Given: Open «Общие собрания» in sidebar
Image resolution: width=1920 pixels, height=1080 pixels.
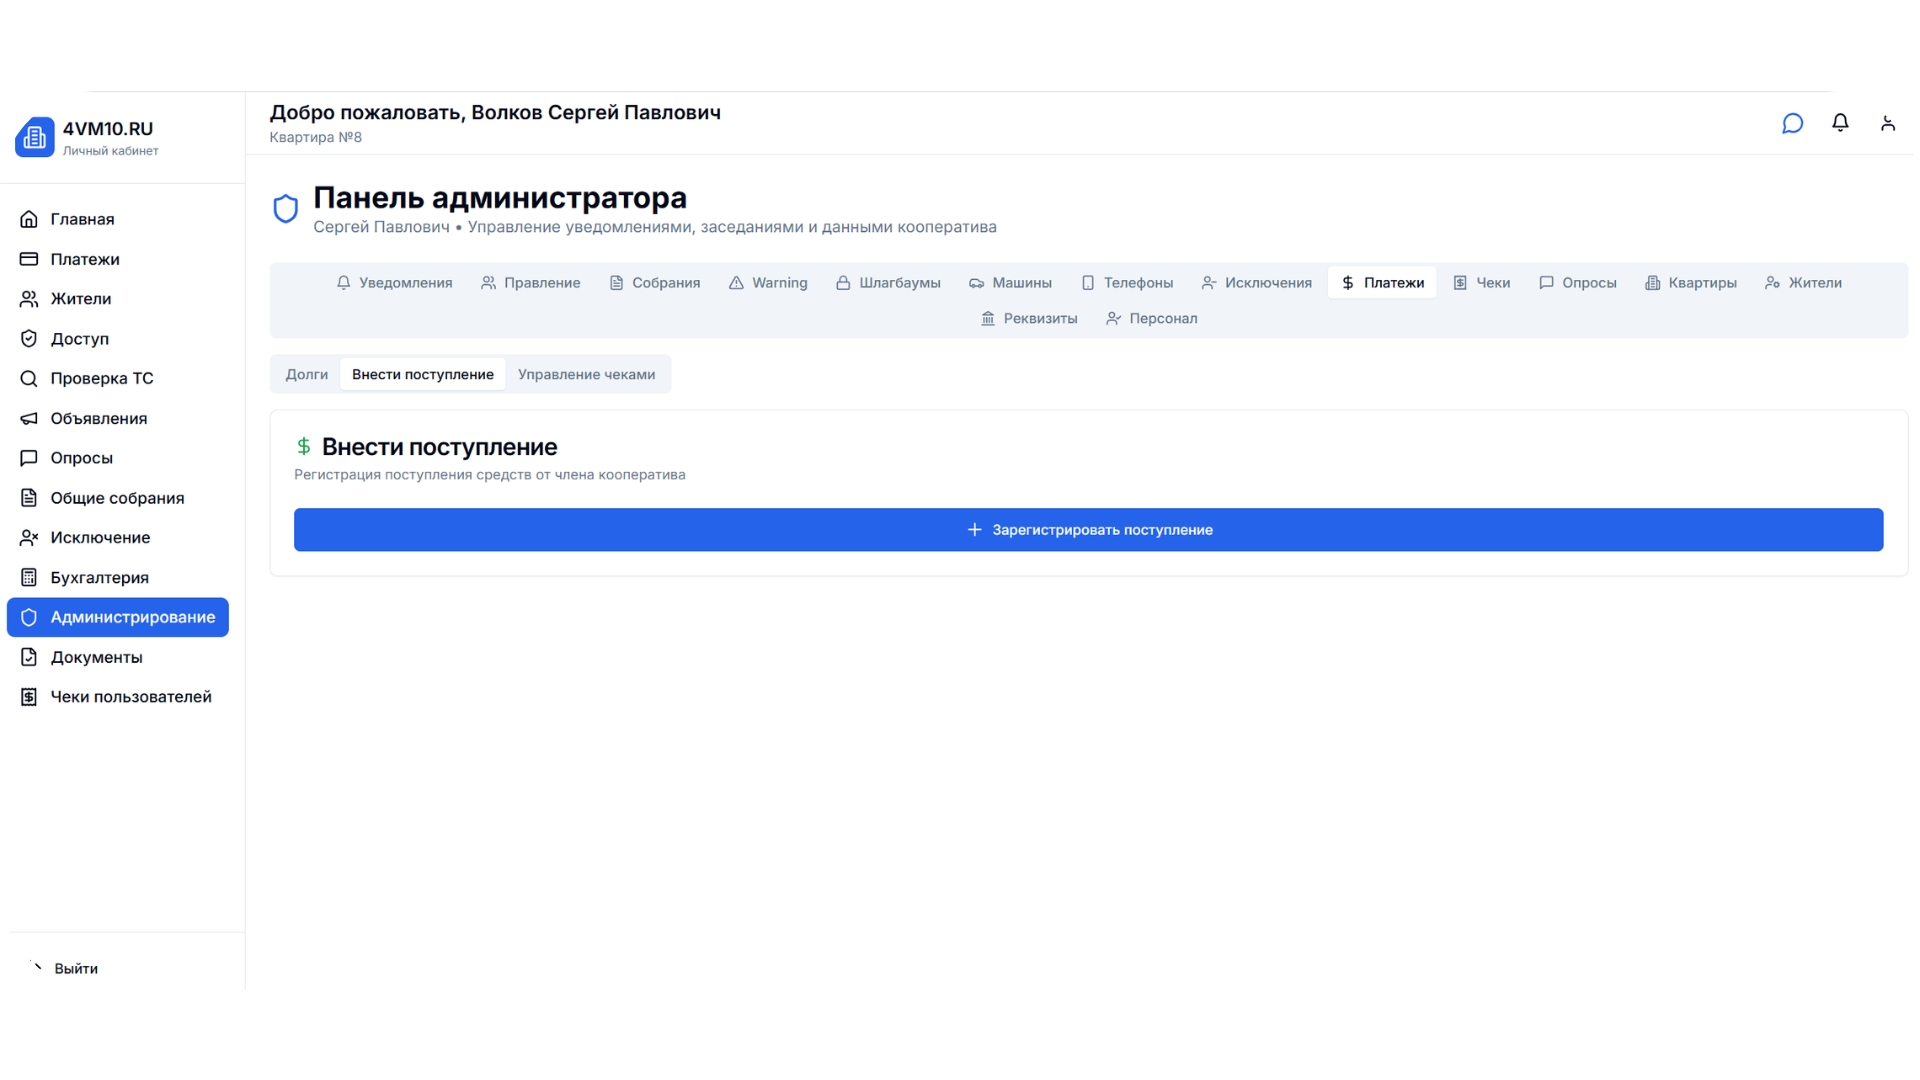Looking at the screenshot, I should (x=117, y=497).
